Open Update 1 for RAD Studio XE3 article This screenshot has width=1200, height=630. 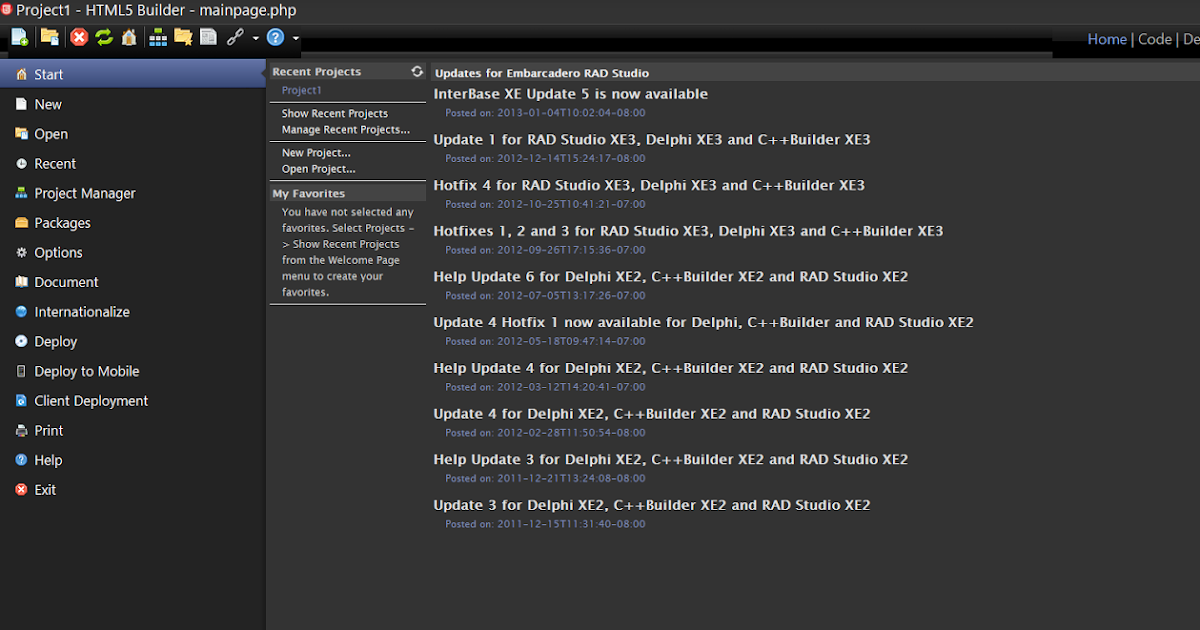click(x=652, y=140)
